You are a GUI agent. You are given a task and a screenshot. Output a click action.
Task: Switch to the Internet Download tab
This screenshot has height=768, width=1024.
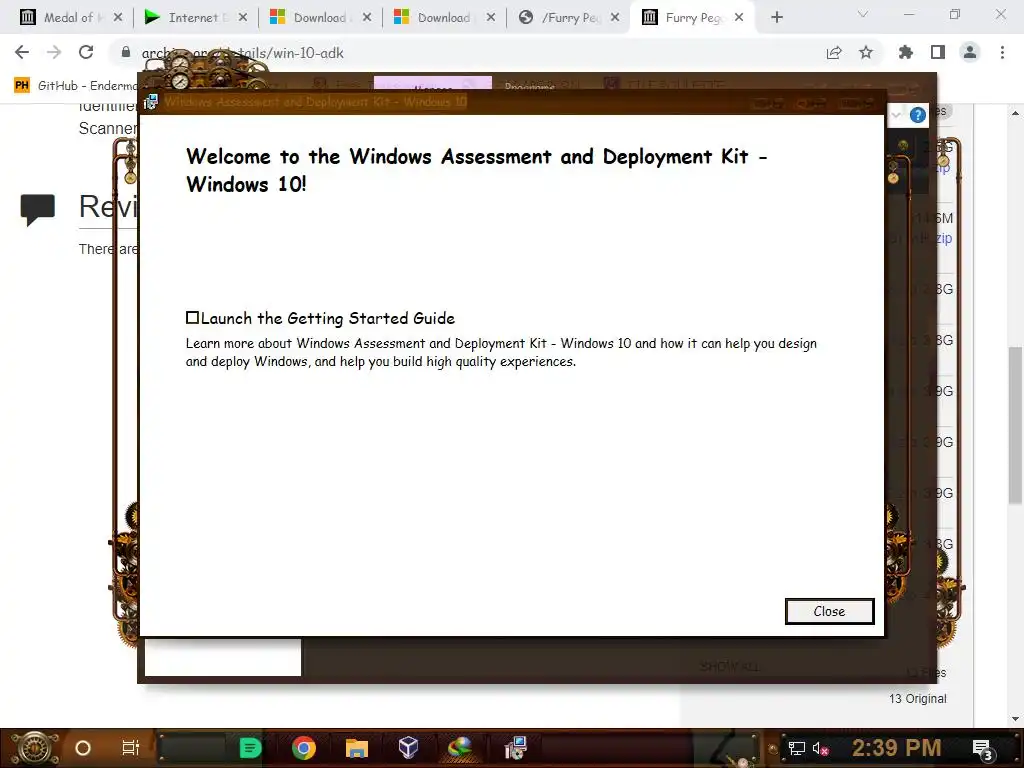(196, 18)
